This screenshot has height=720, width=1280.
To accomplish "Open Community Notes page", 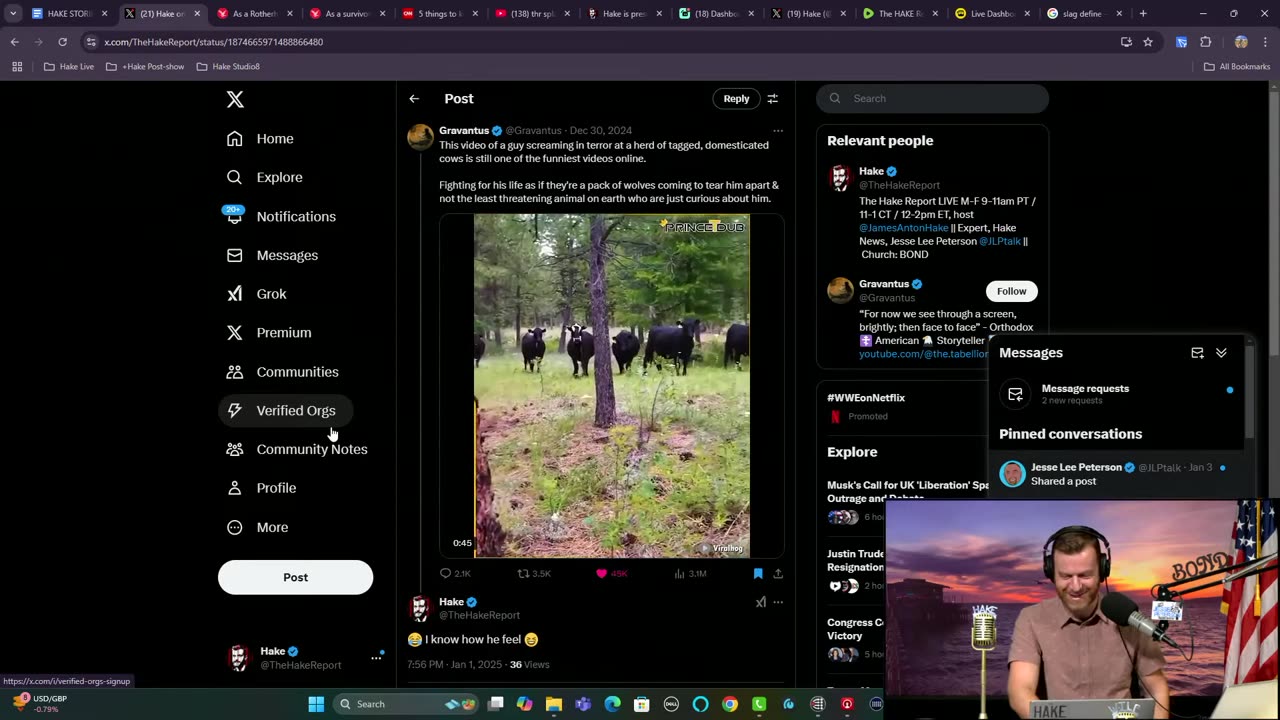I will click(297, 449).
